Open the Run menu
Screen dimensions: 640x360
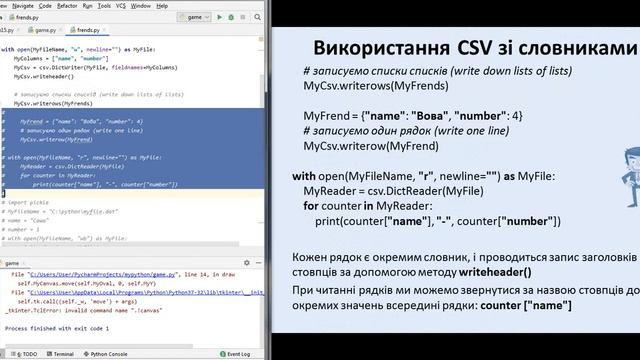87,6
